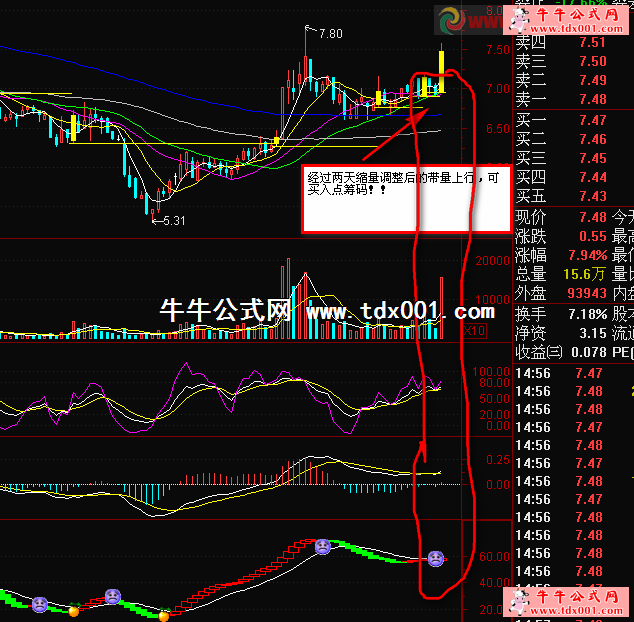Click the X10 volume multiplier label
Image resolution: width=634 pixels, height=622 pixels.
(474, 331)
